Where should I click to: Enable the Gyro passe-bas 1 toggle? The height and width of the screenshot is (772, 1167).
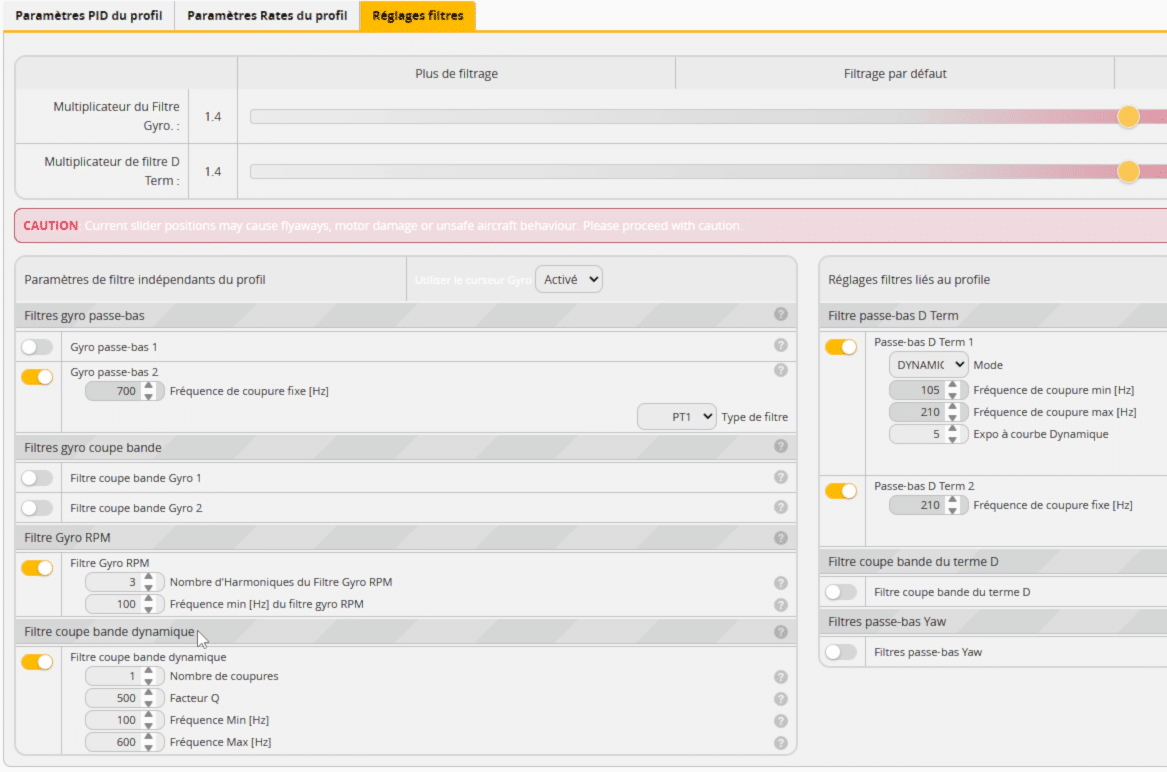click(37, 347)
